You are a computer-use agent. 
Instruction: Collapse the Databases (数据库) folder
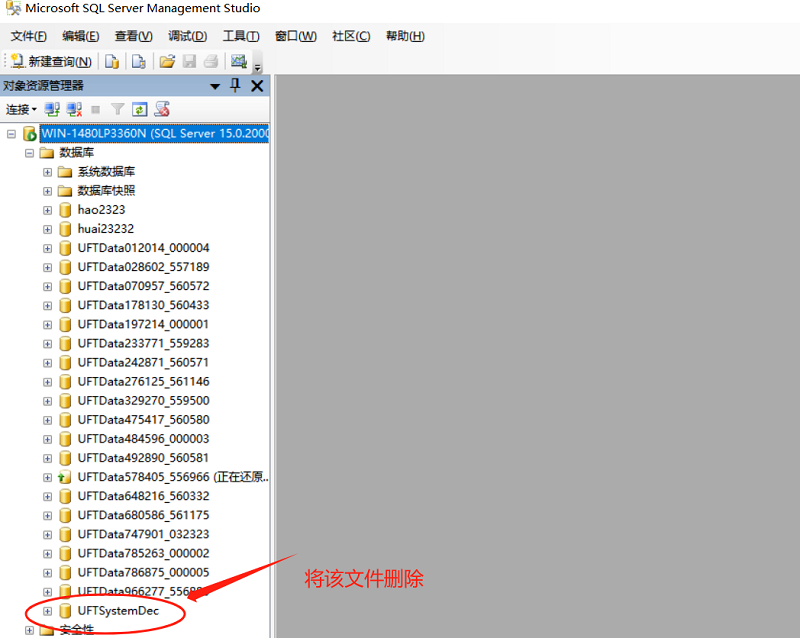[x=30, y=153]
